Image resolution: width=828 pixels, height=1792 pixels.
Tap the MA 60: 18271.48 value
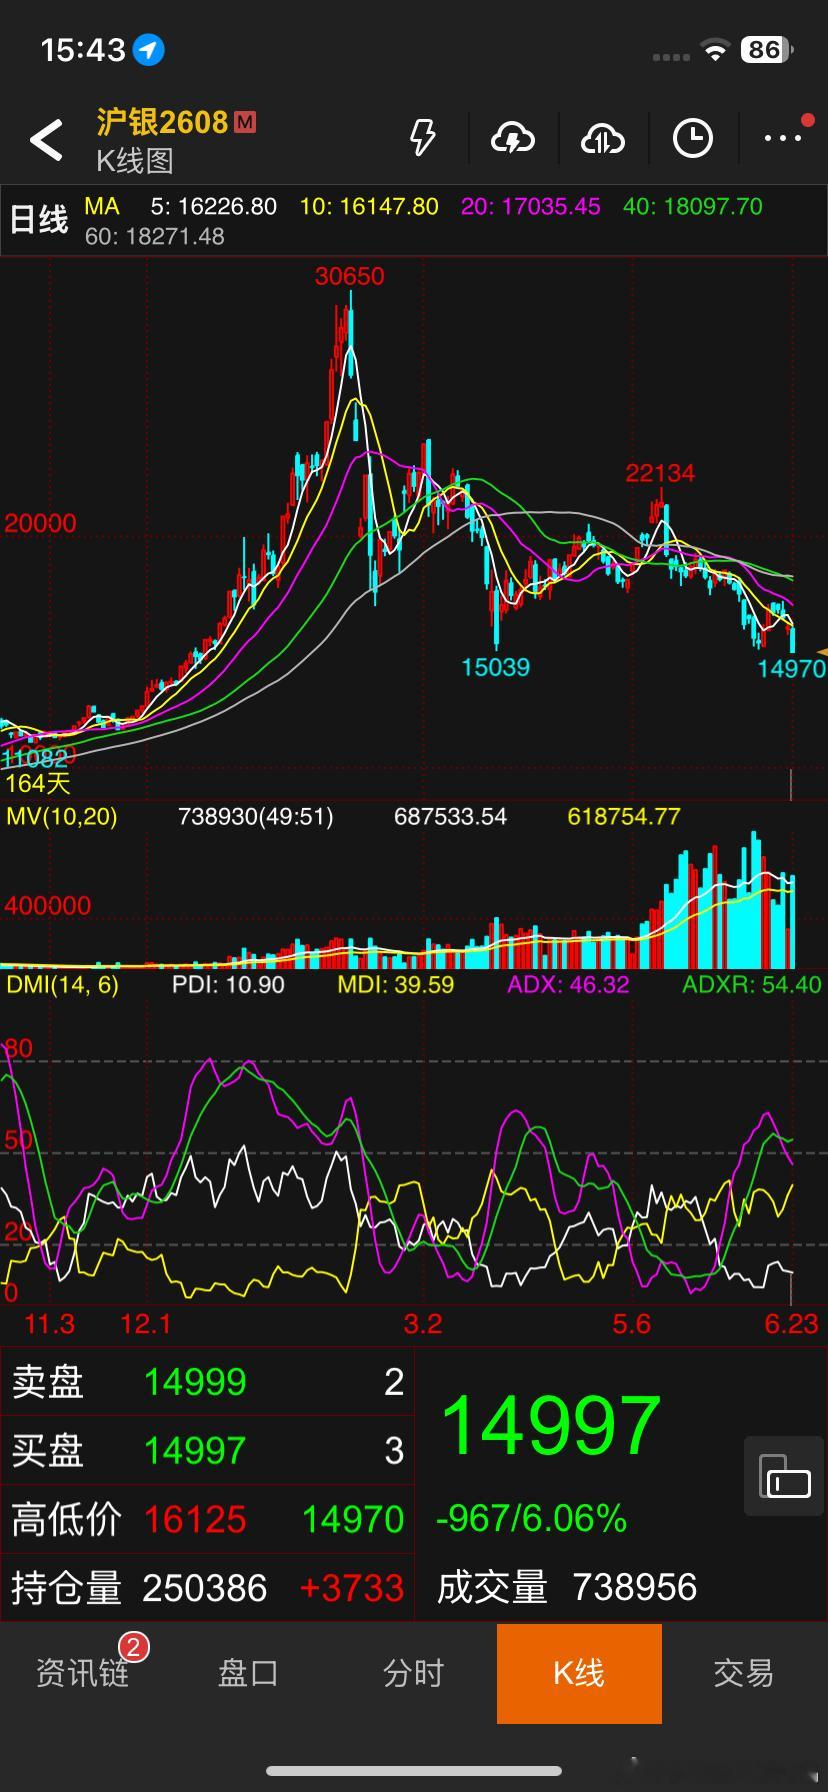click(x=154, y=236)
